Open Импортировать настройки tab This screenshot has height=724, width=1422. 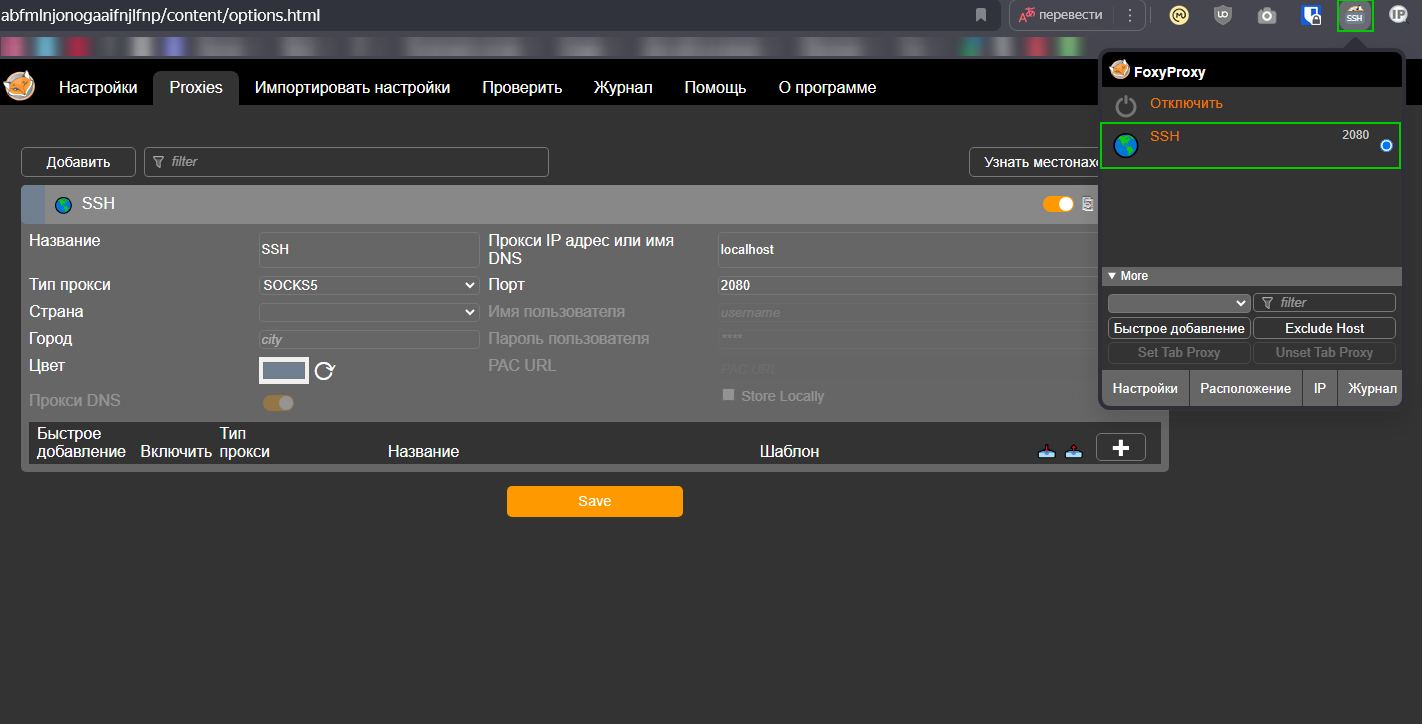coord(352,88)
